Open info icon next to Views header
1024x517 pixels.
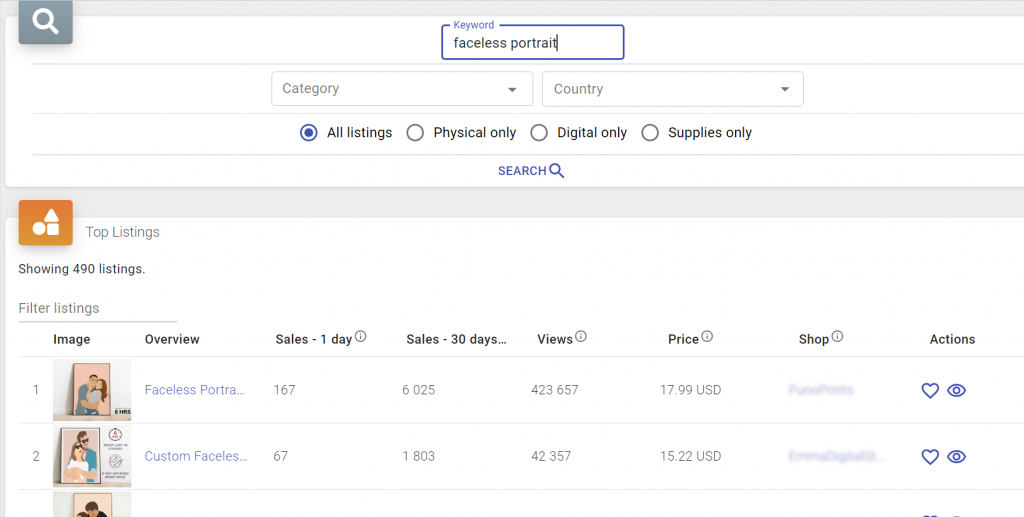click(581, 337)
